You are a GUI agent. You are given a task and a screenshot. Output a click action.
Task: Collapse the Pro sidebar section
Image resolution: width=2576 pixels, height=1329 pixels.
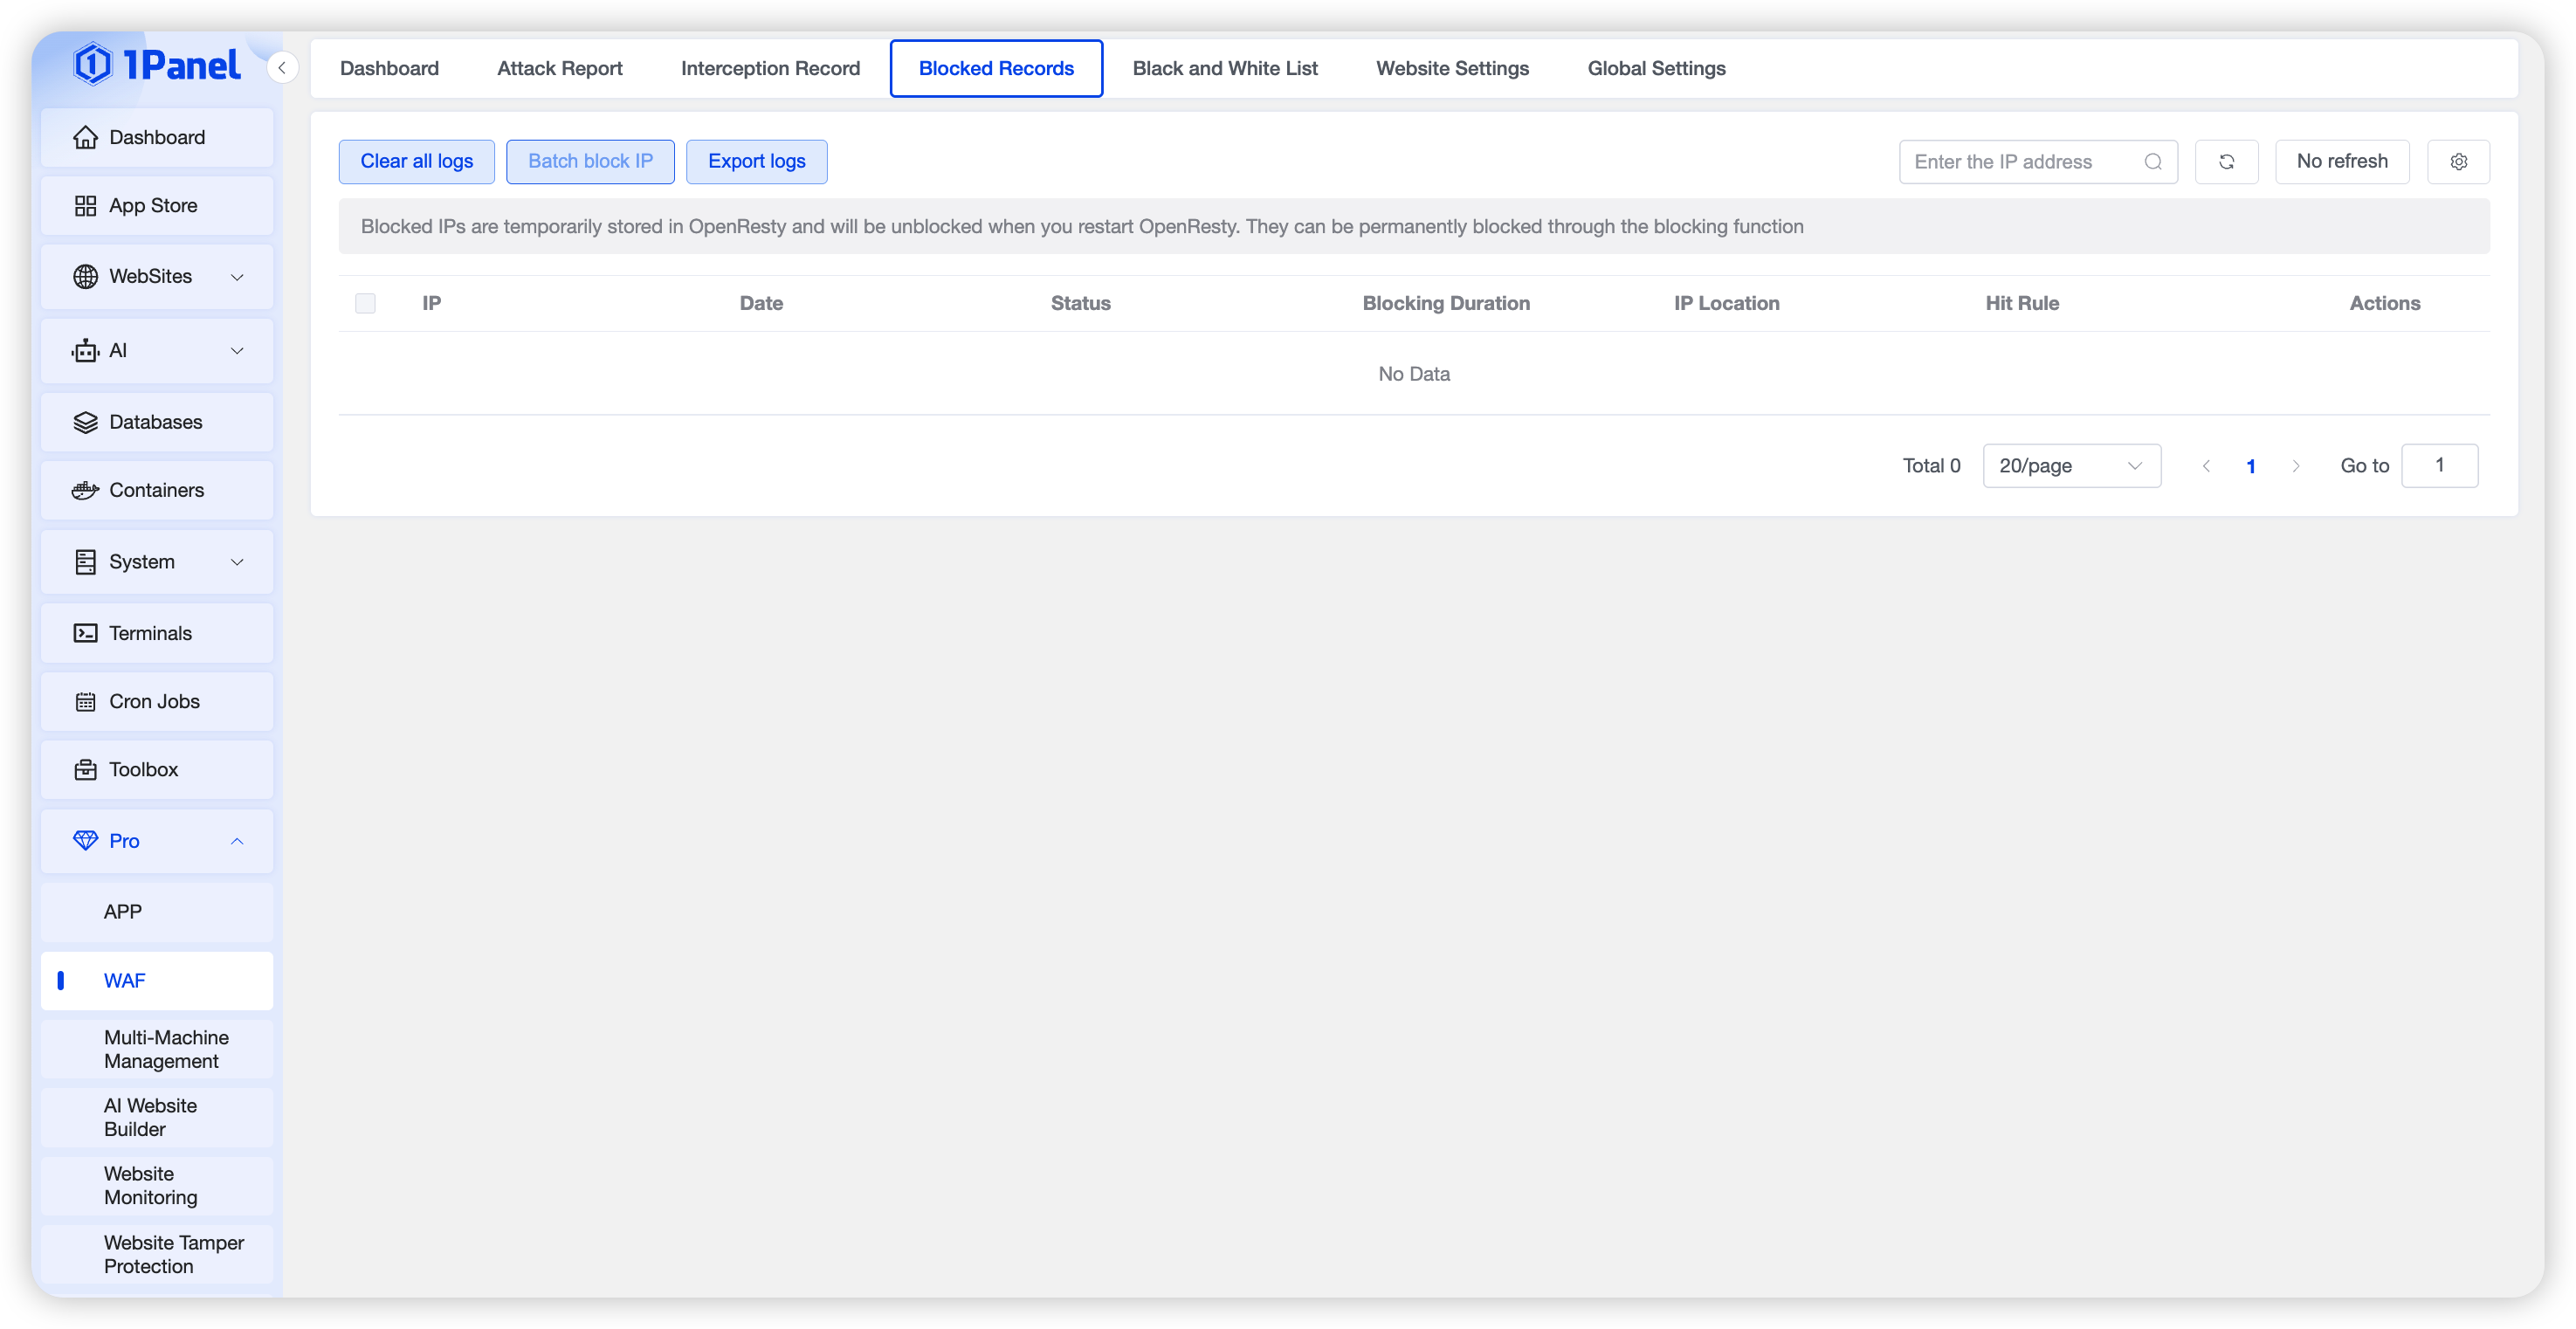pos(157,841)
